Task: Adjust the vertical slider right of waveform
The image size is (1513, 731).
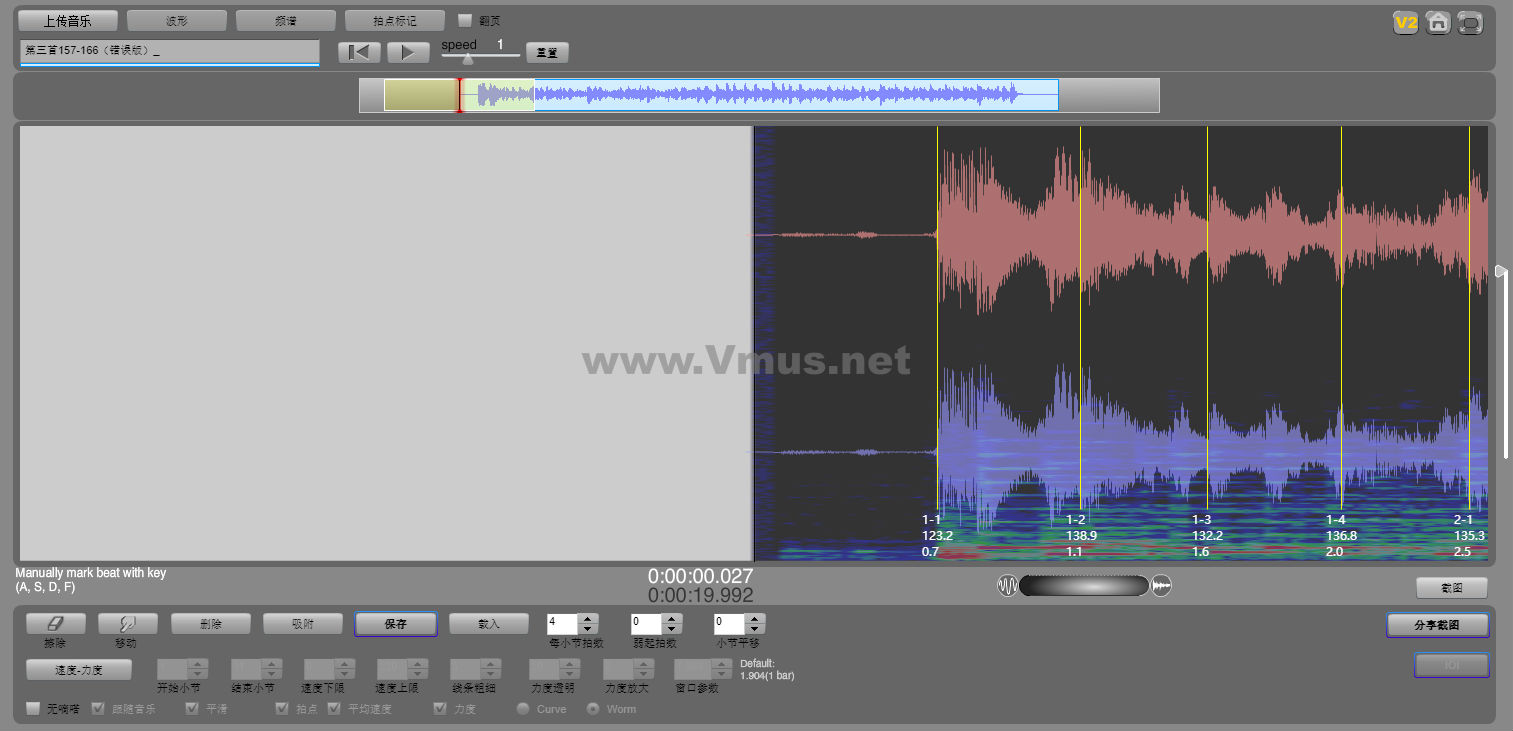Action: 1501,271
